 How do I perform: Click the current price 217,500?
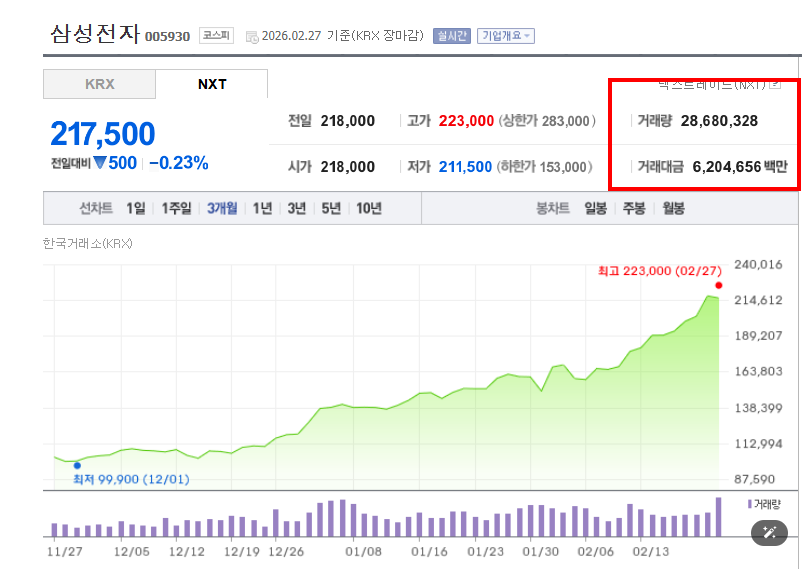(x=103, y=134)
